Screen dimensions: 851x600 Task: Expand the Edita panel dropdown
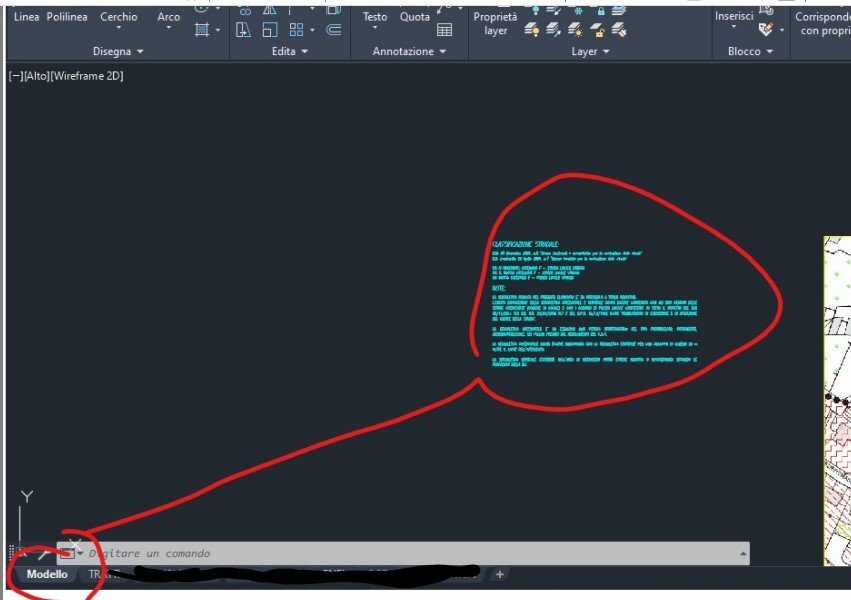[290, 52]
